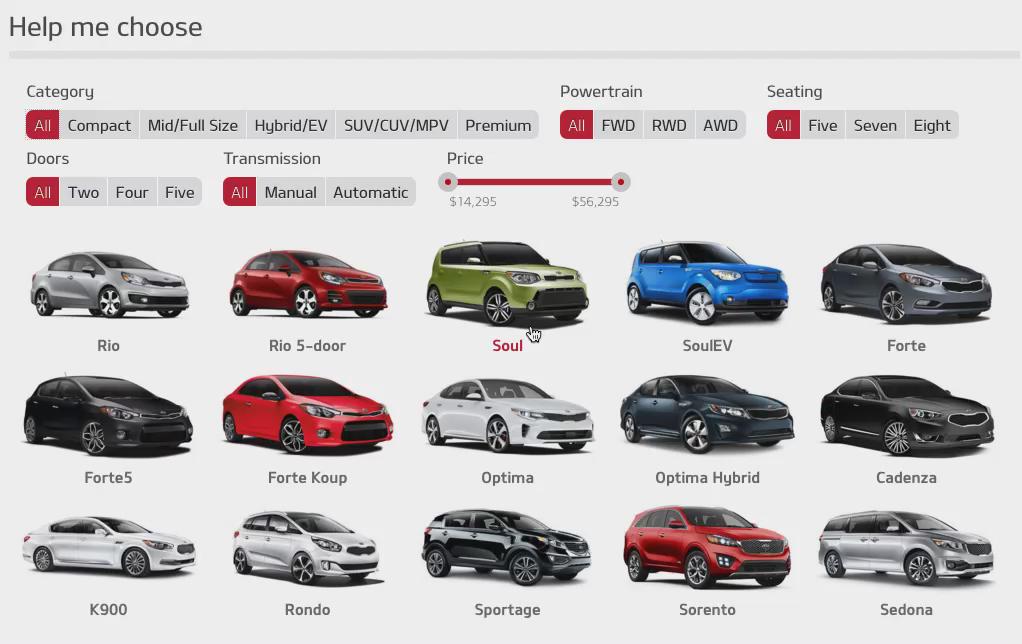Filter doors by Five
1022x644 pixels.
[179, 192]
